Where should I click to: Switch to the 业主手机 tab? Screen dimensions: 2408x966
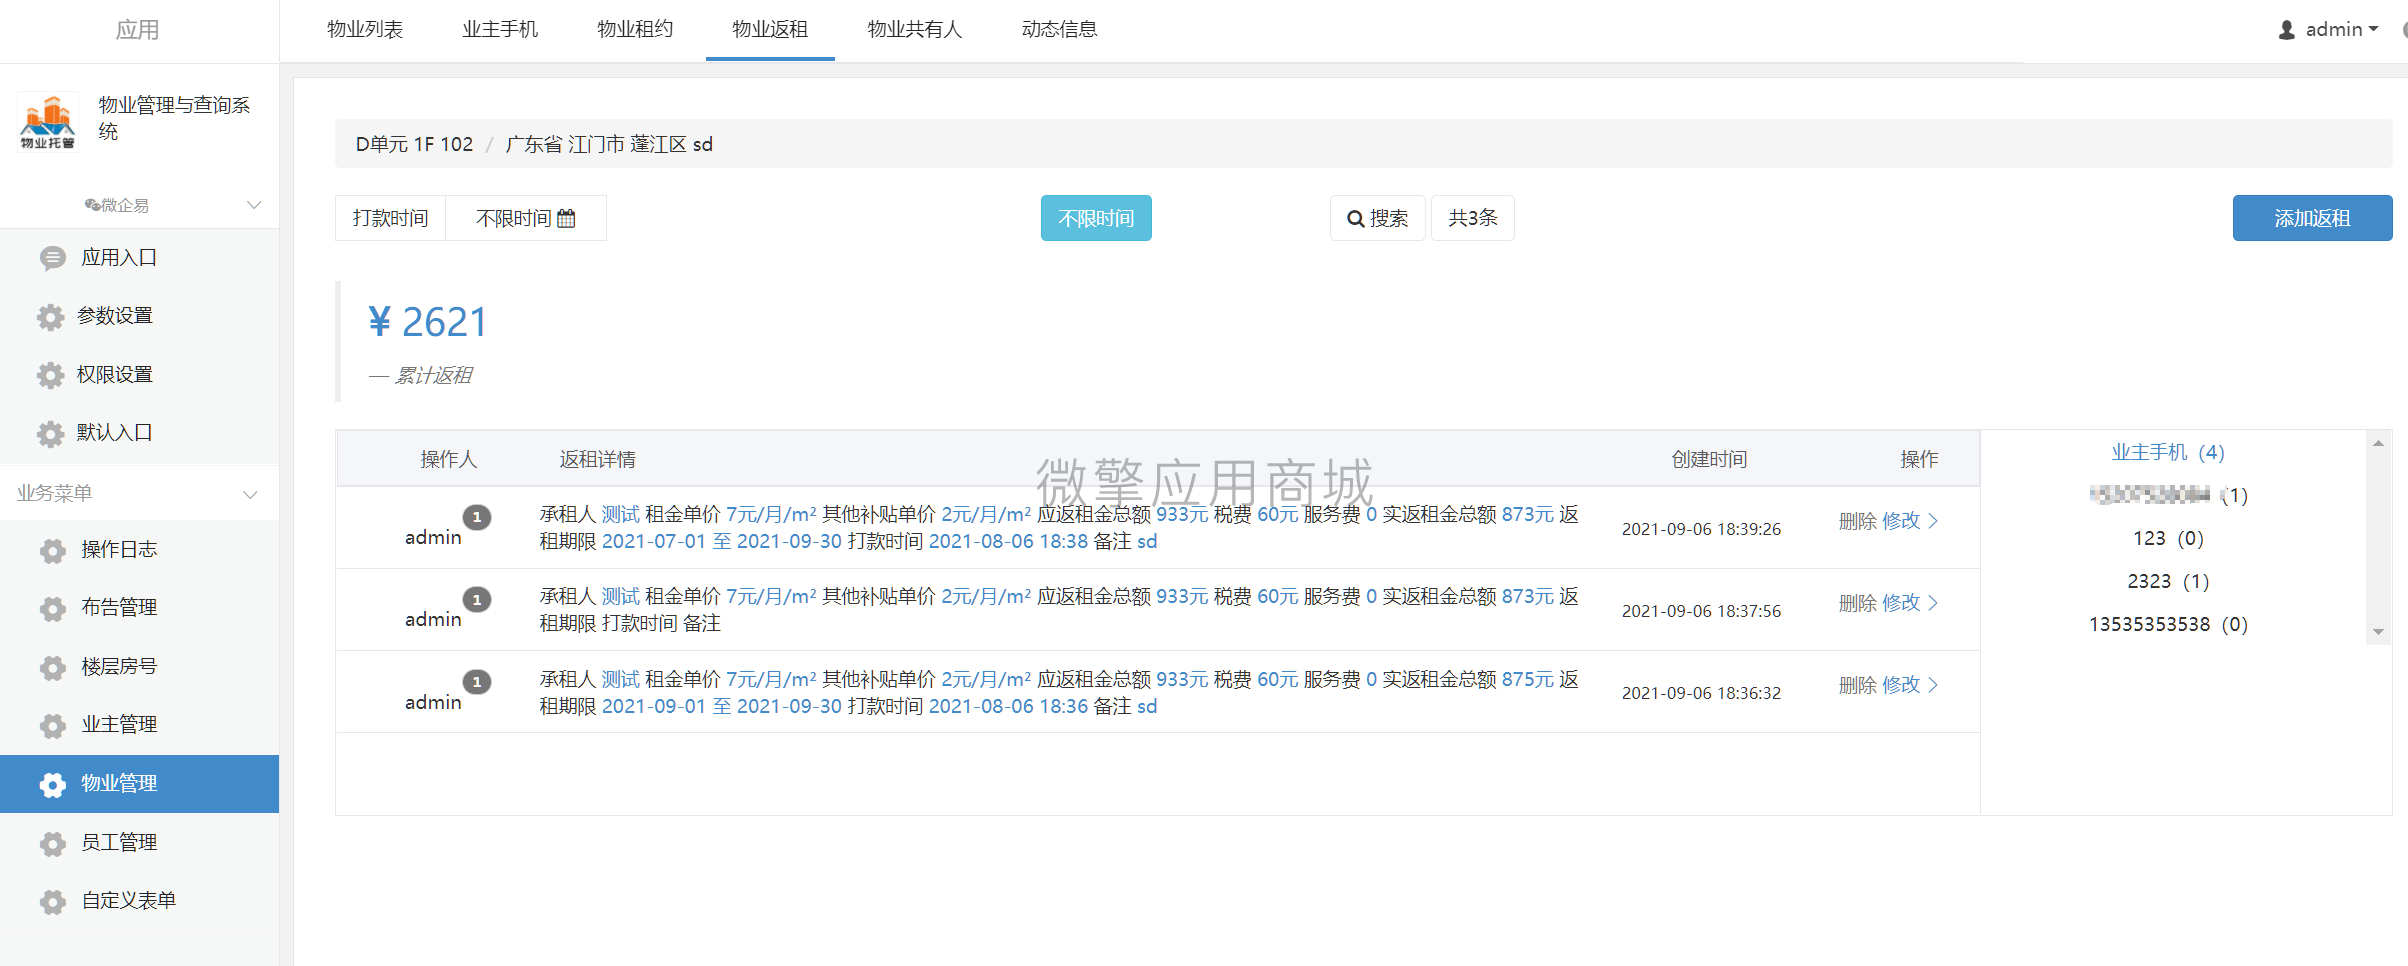pos(500,29)
